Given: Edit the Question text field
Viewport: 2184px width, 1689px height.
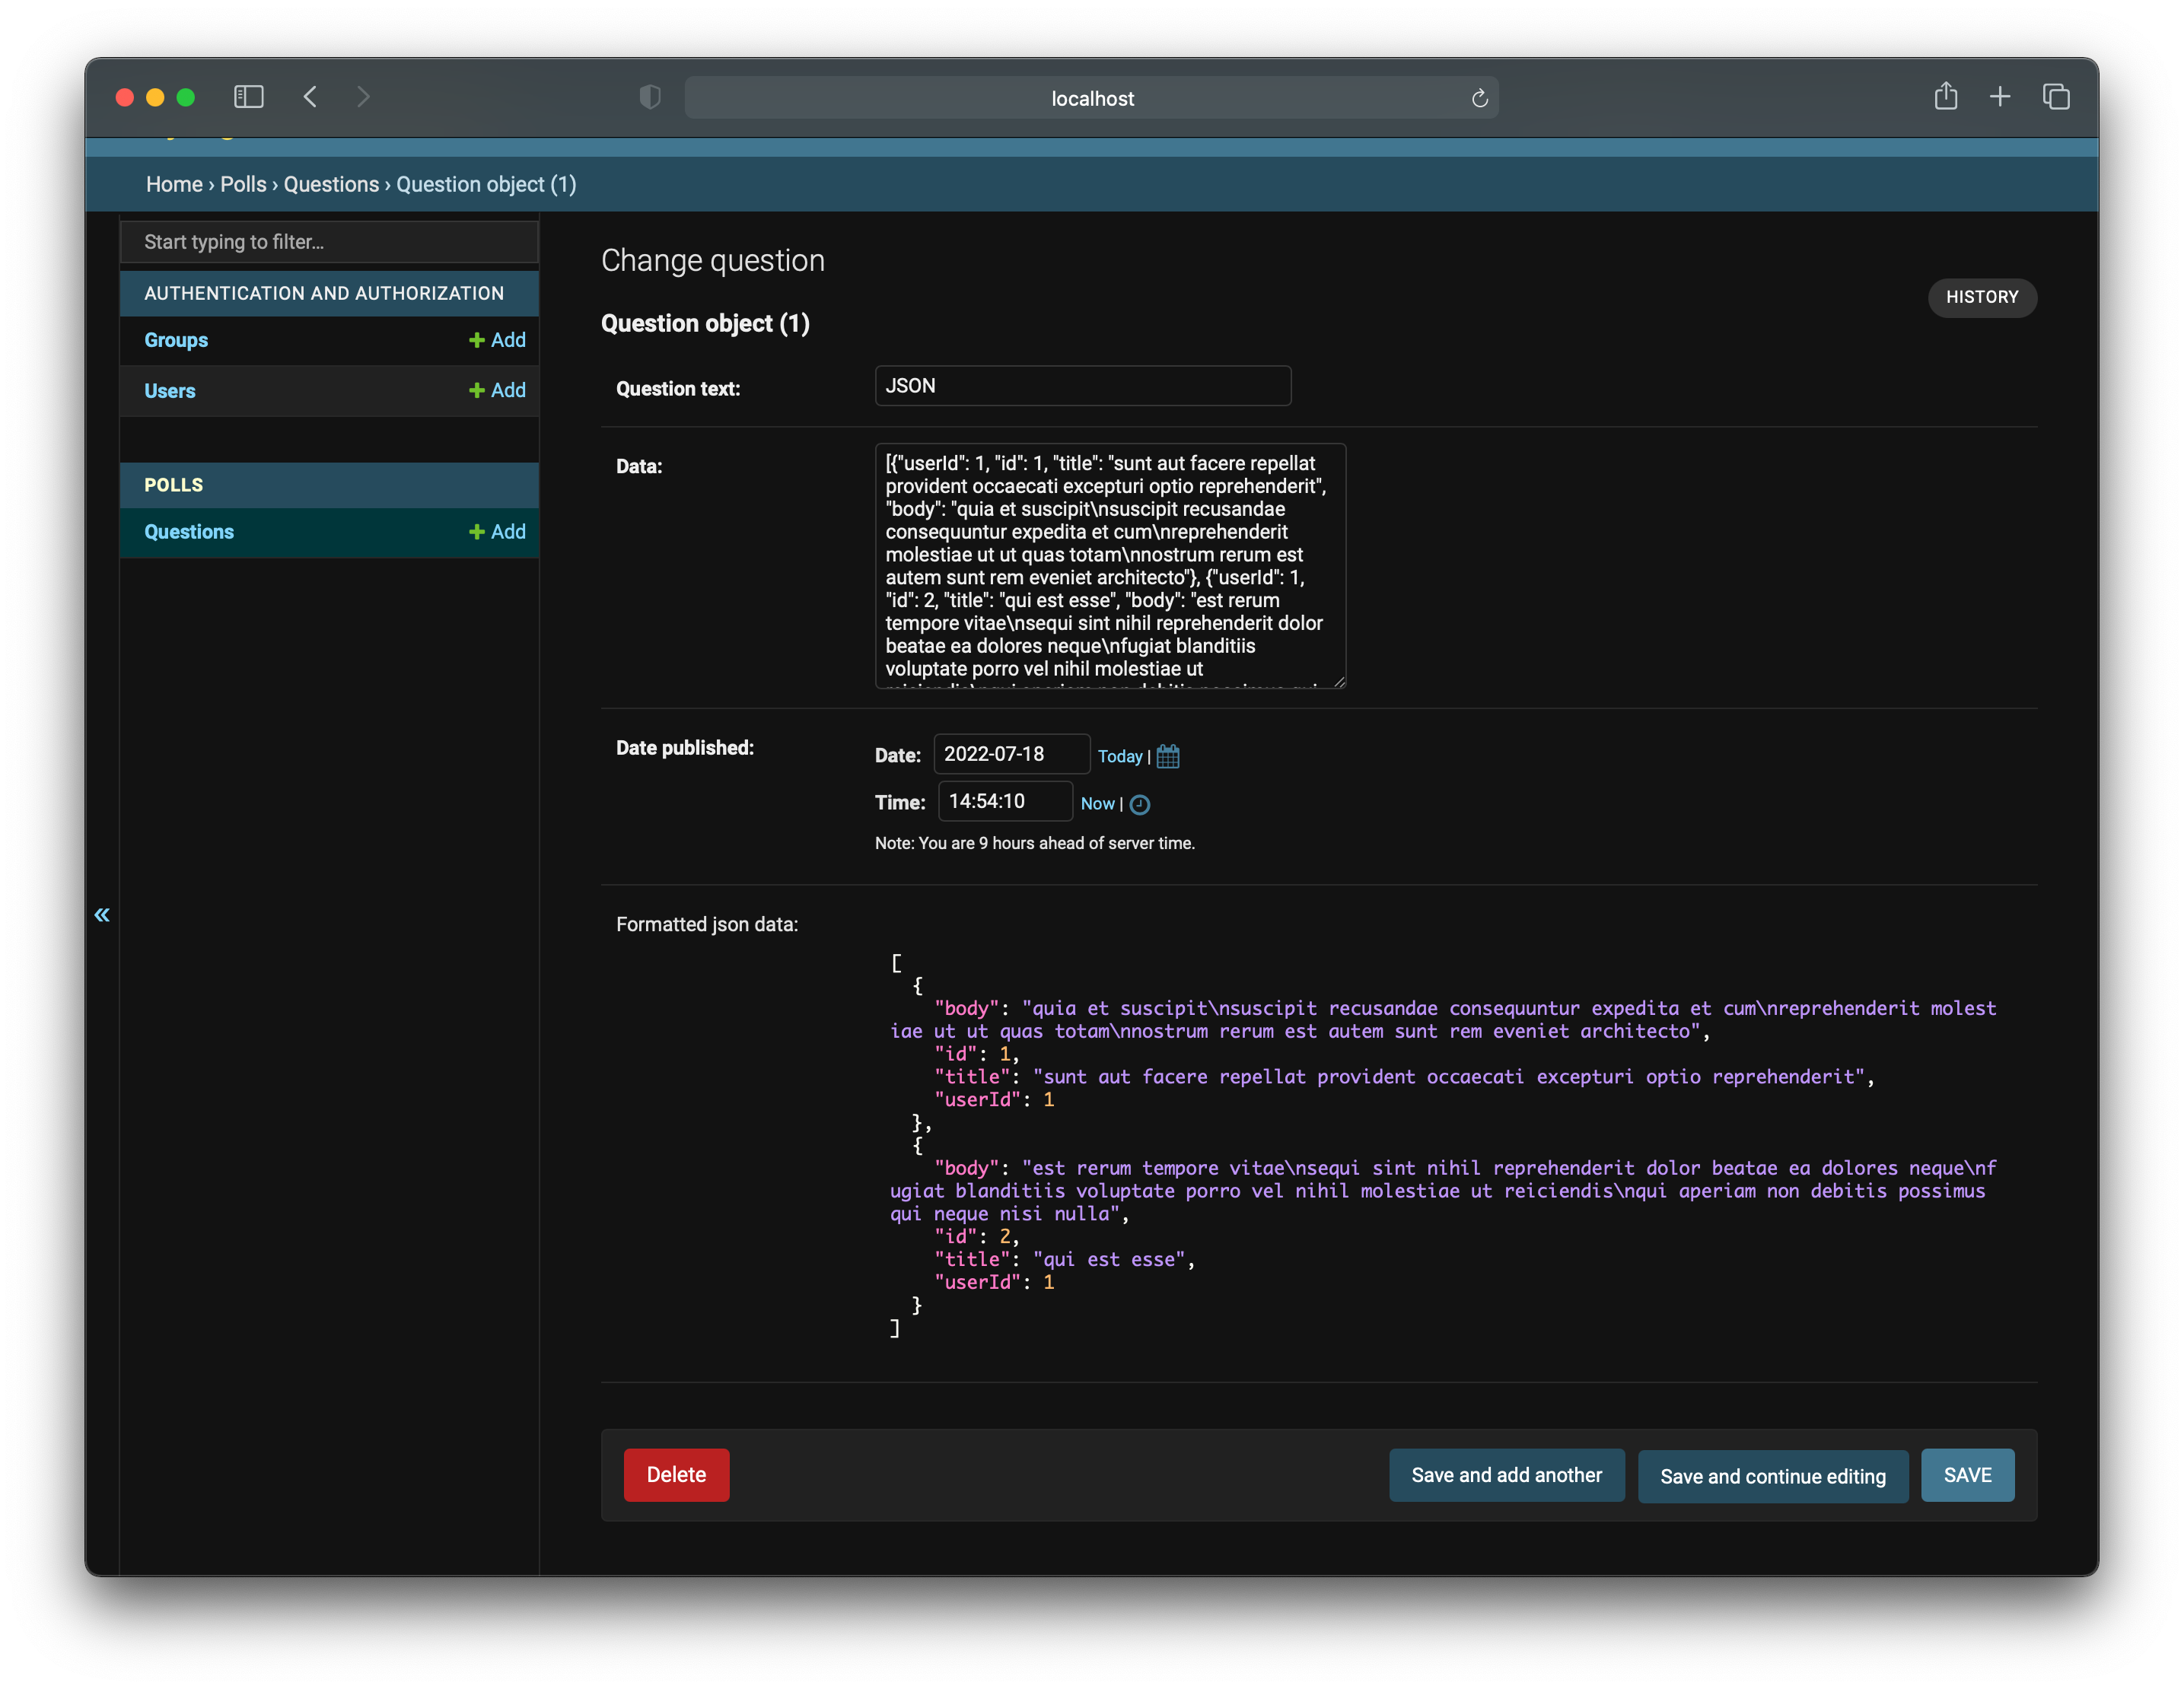Looking at the screenshot, I should [1082, 386].
